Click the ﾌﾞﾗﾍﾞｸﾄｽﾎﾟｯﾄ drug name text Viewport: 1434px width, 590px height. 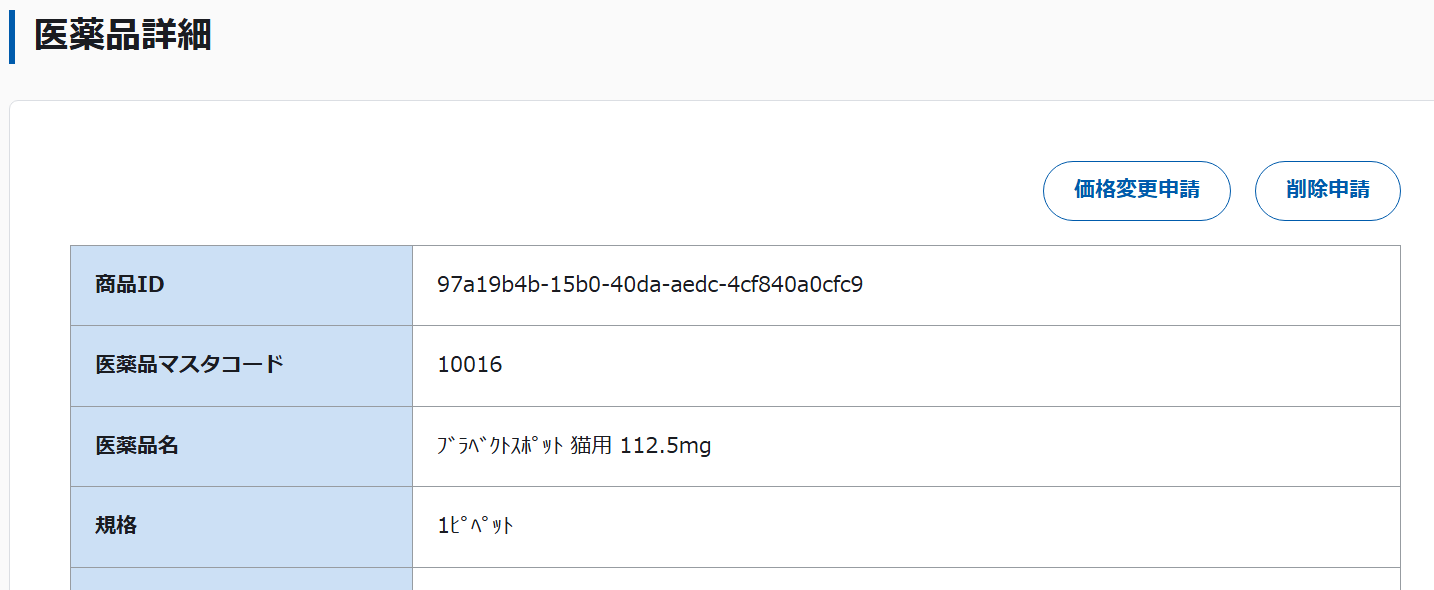(x=500, y=446)
